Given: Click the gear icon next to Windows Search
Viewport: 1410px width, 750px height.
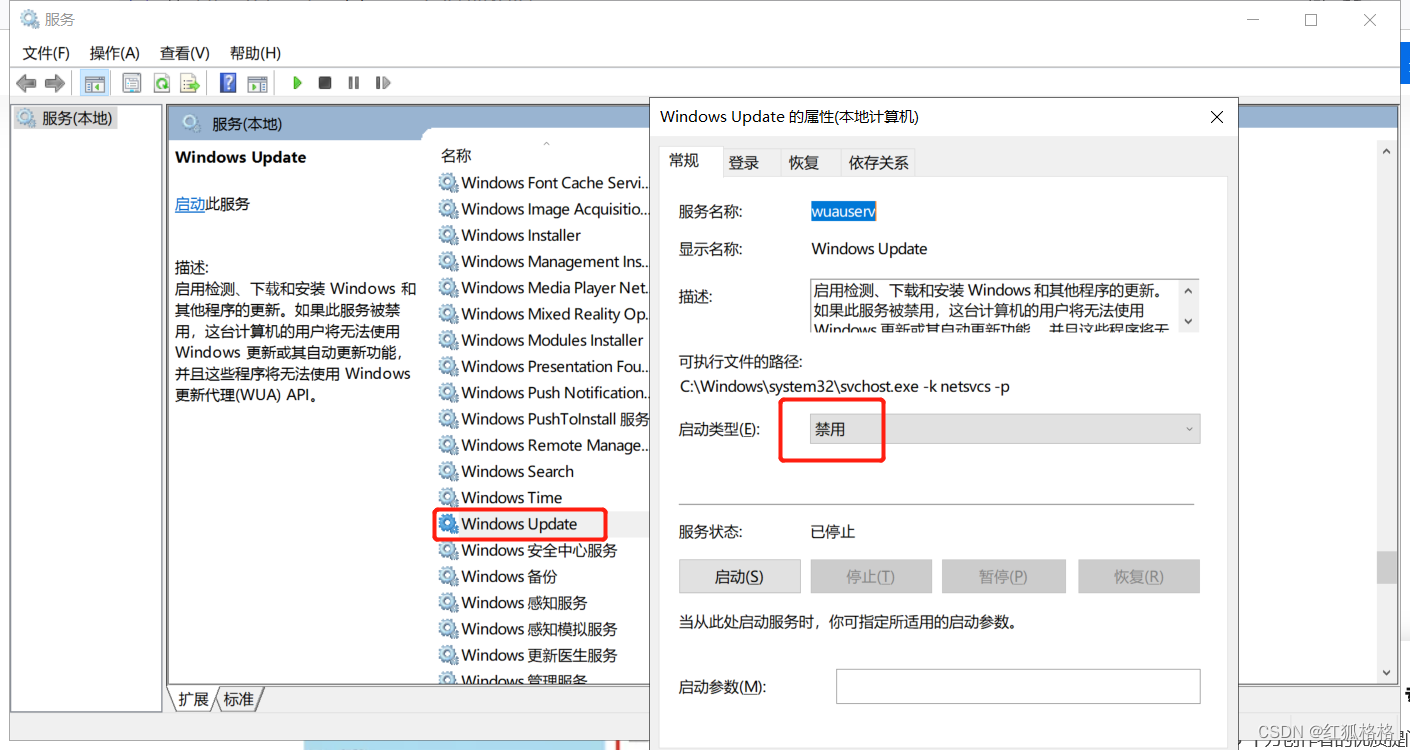Looking at the screenshot, I should pyautogui.click(x=448, y=471).
